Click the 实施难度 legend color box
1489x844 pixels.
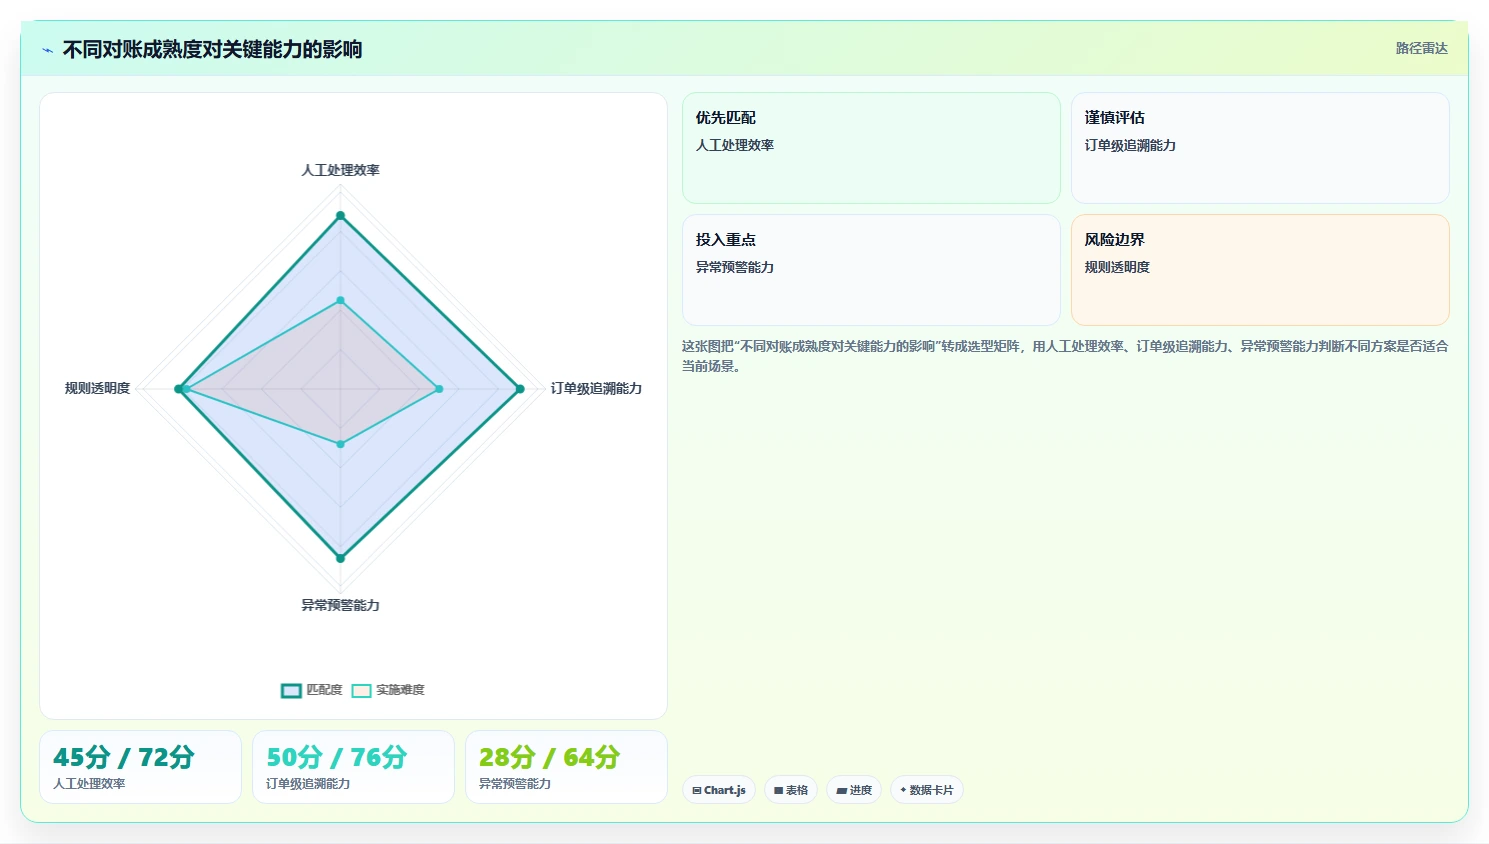pos(361,691)
